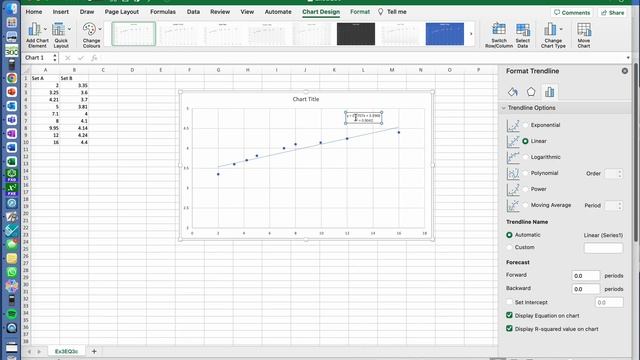640x360 pixels.
Task: Click the Power trendline icon
Action: tap(513, 189)
